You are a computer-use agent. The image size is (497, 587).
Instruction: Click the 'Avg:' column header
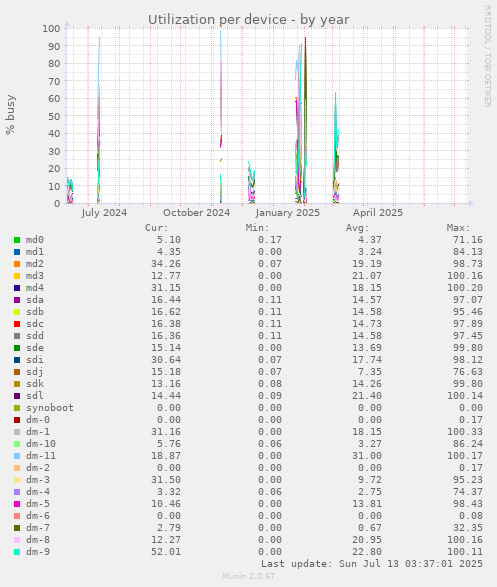pos(357,228)
